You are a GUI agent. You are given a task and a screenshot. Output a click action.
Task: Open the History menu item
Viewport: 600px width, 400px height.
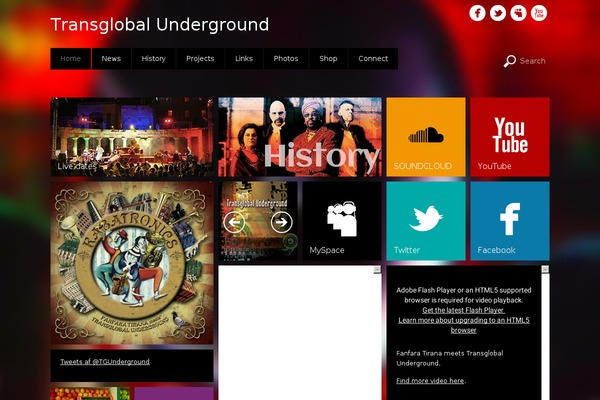point(153,59)
